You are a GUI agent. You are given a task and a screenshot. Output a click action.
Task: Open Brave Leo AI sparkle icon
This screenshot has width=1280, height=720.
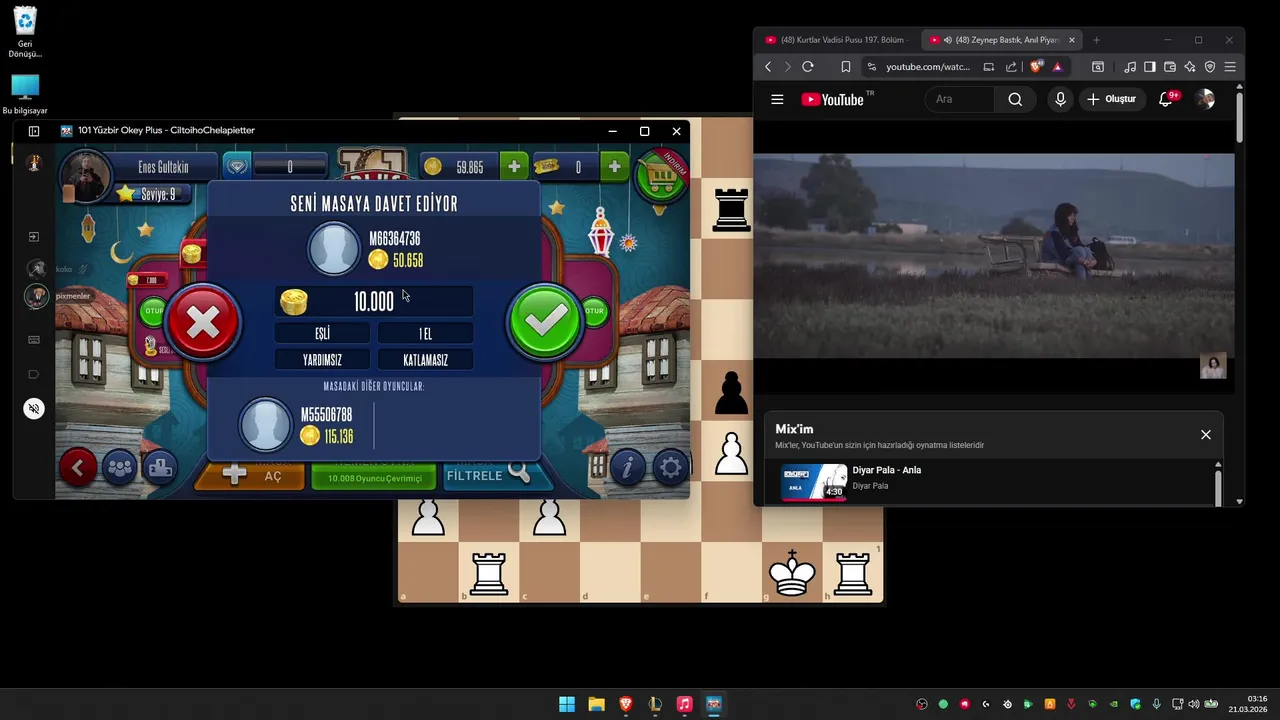coord(1190,67)
